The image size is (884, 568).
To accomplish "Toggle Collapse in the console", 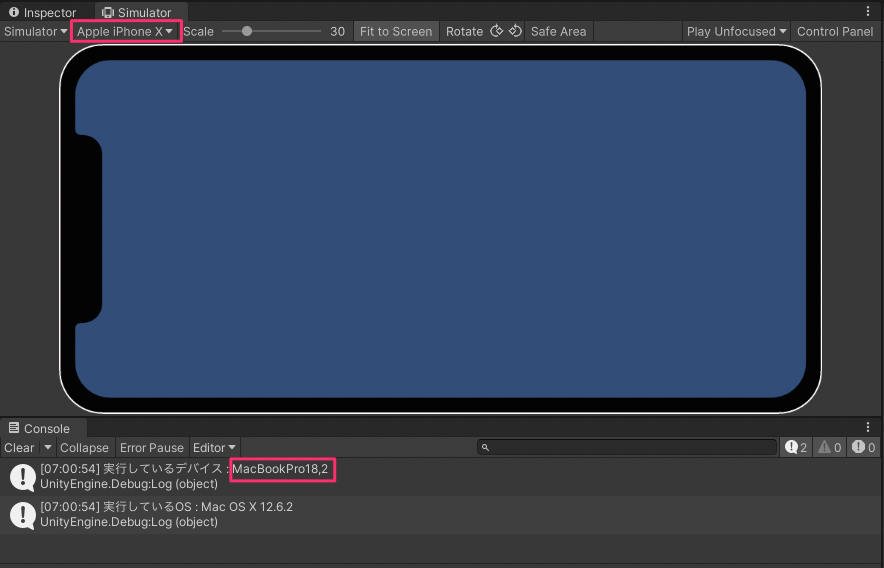I will coord(85,448).
